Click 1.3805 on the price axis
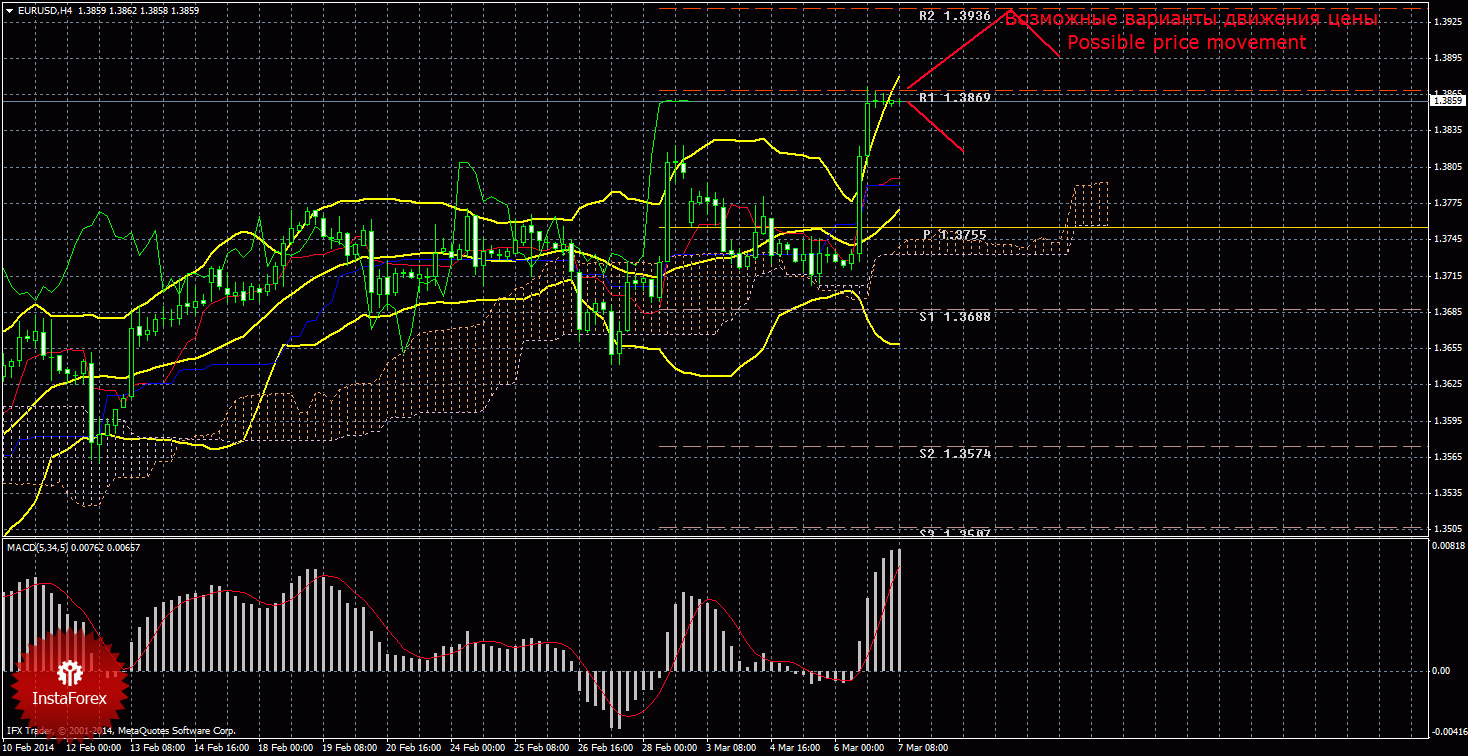Viewport: 1468px width, 756px height. tap(1446, 167)
